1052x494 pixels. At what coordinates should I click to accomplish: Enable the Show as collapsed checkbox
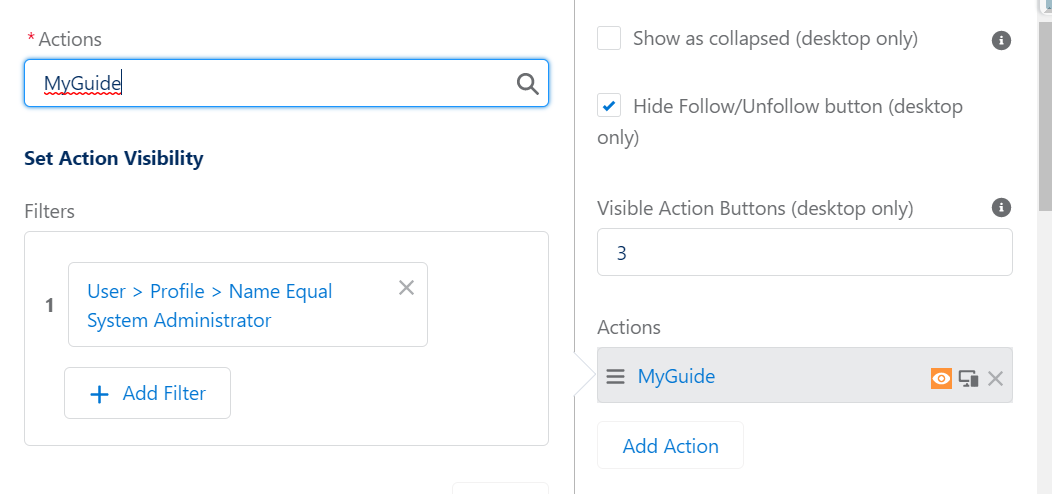pos(609,38)
